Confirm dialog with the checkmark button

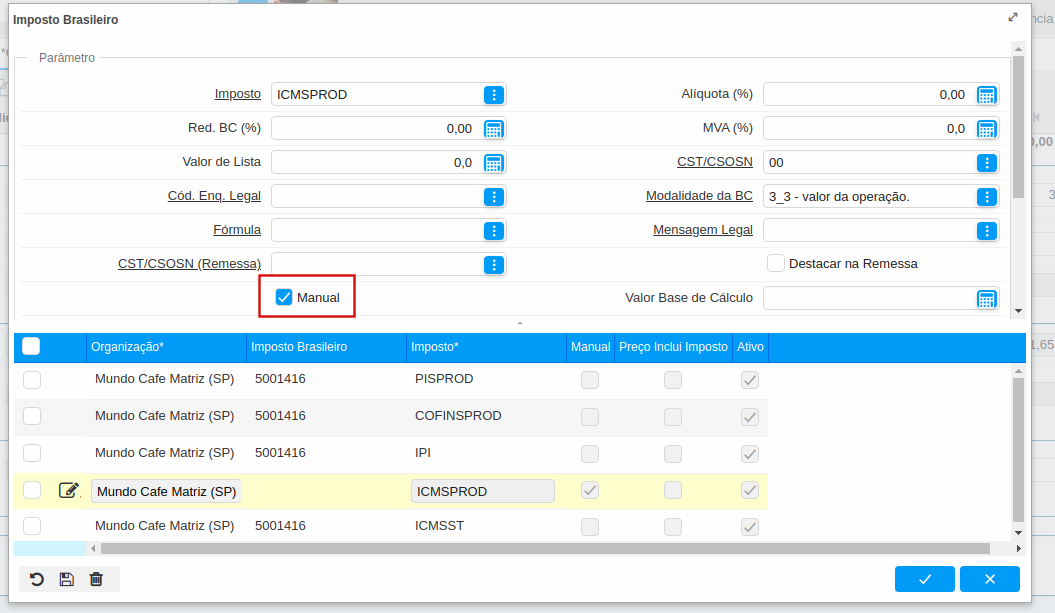pos(925,579)
